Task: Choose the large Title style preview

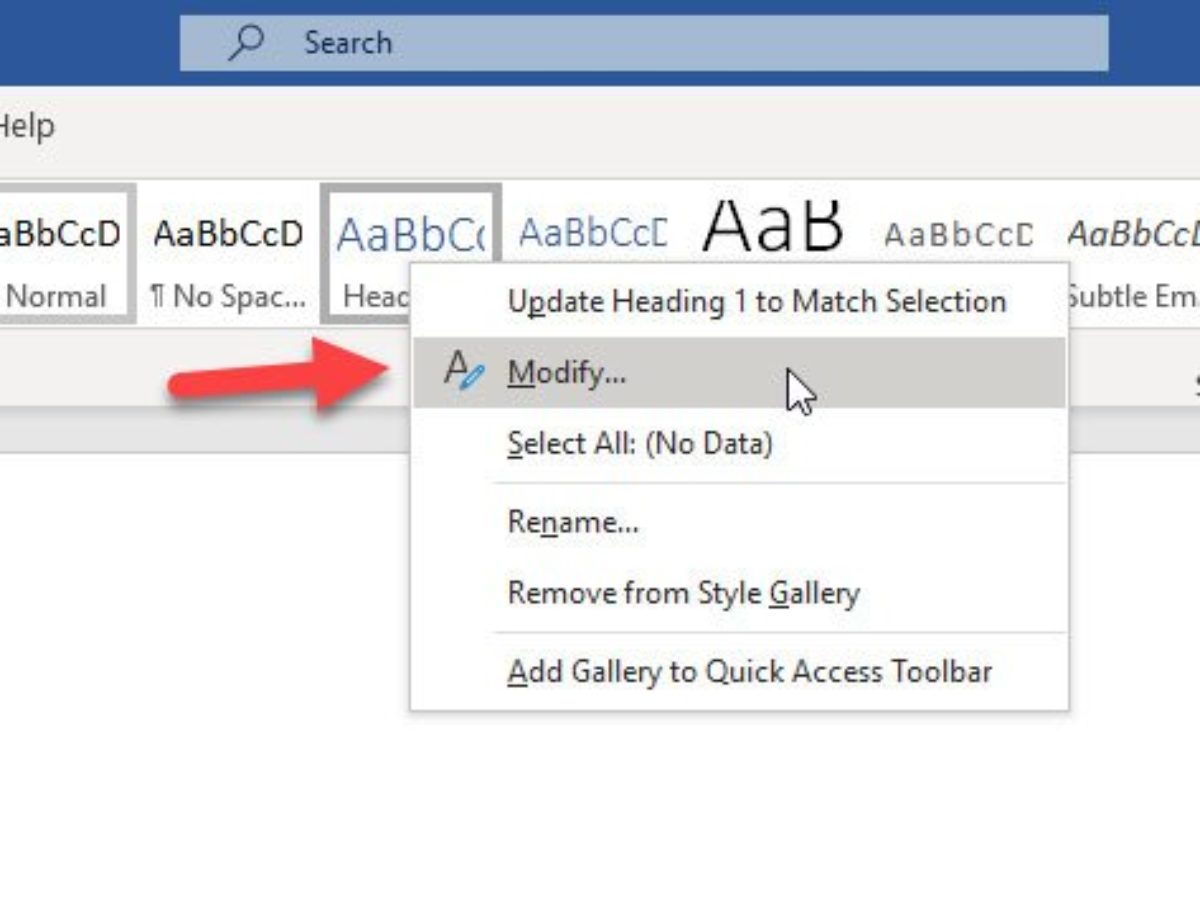Action: [x=772, y=228]
